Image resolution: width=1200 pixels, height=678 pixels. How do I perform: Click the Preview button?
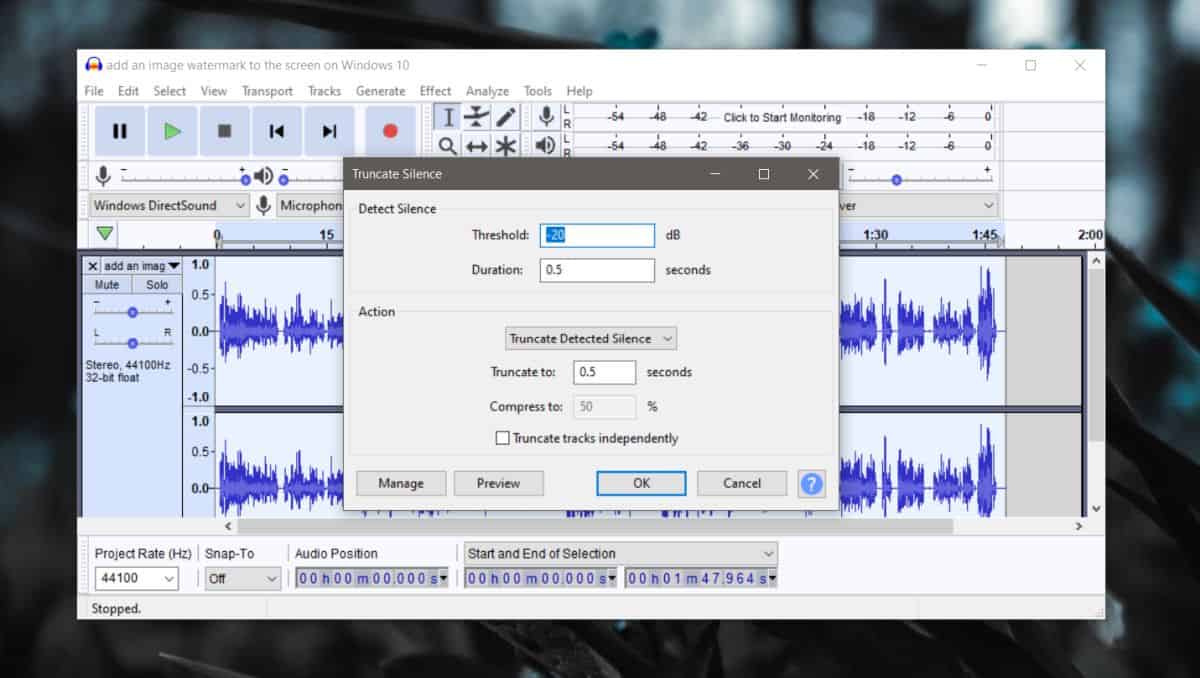coord(498,483)
